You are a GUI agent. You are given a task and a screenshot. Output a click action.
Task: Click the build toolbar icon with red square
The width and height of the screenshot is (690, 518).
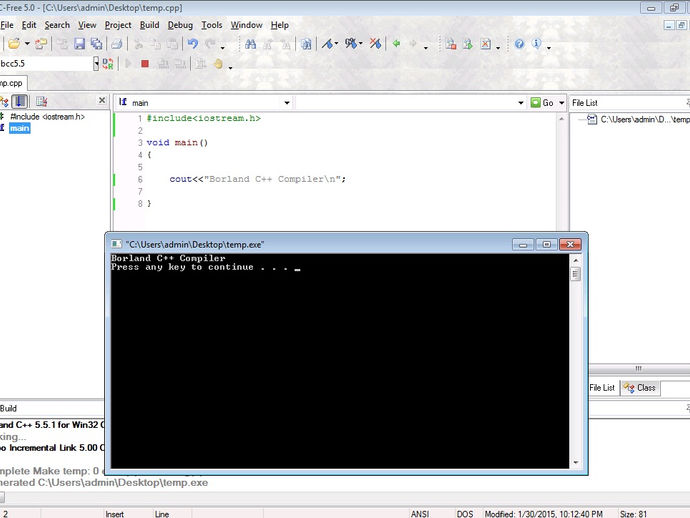coord(451,44)
